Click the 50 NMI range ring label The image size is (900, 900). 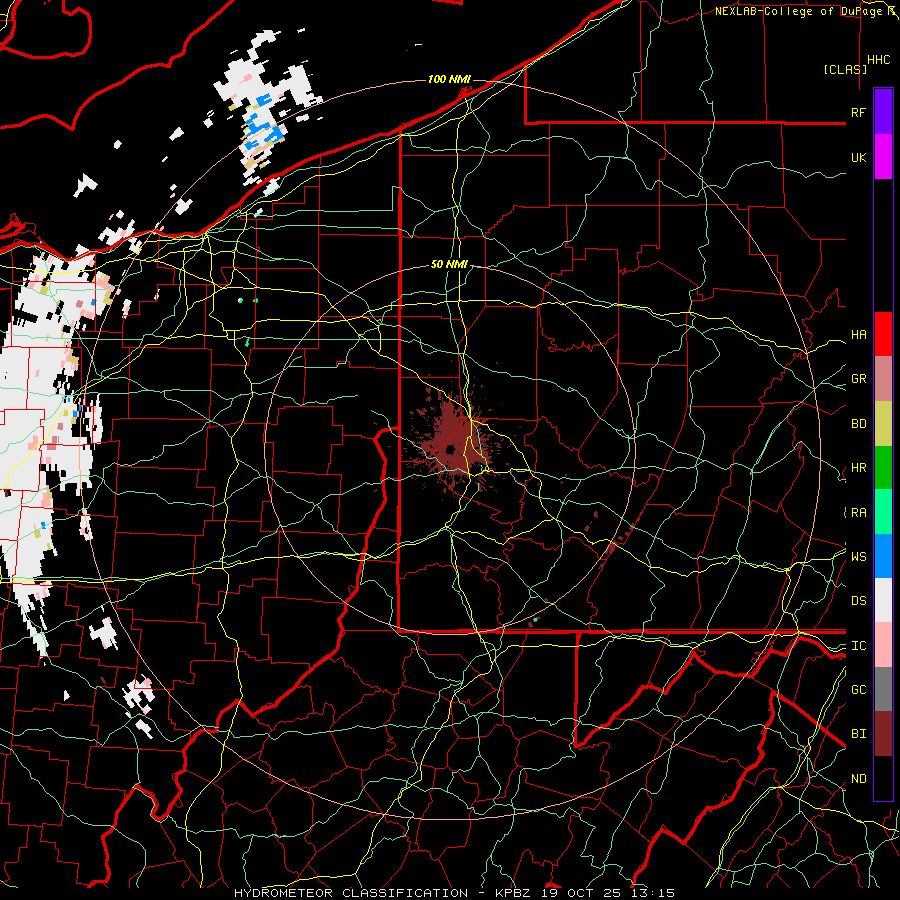pos(449,265)
